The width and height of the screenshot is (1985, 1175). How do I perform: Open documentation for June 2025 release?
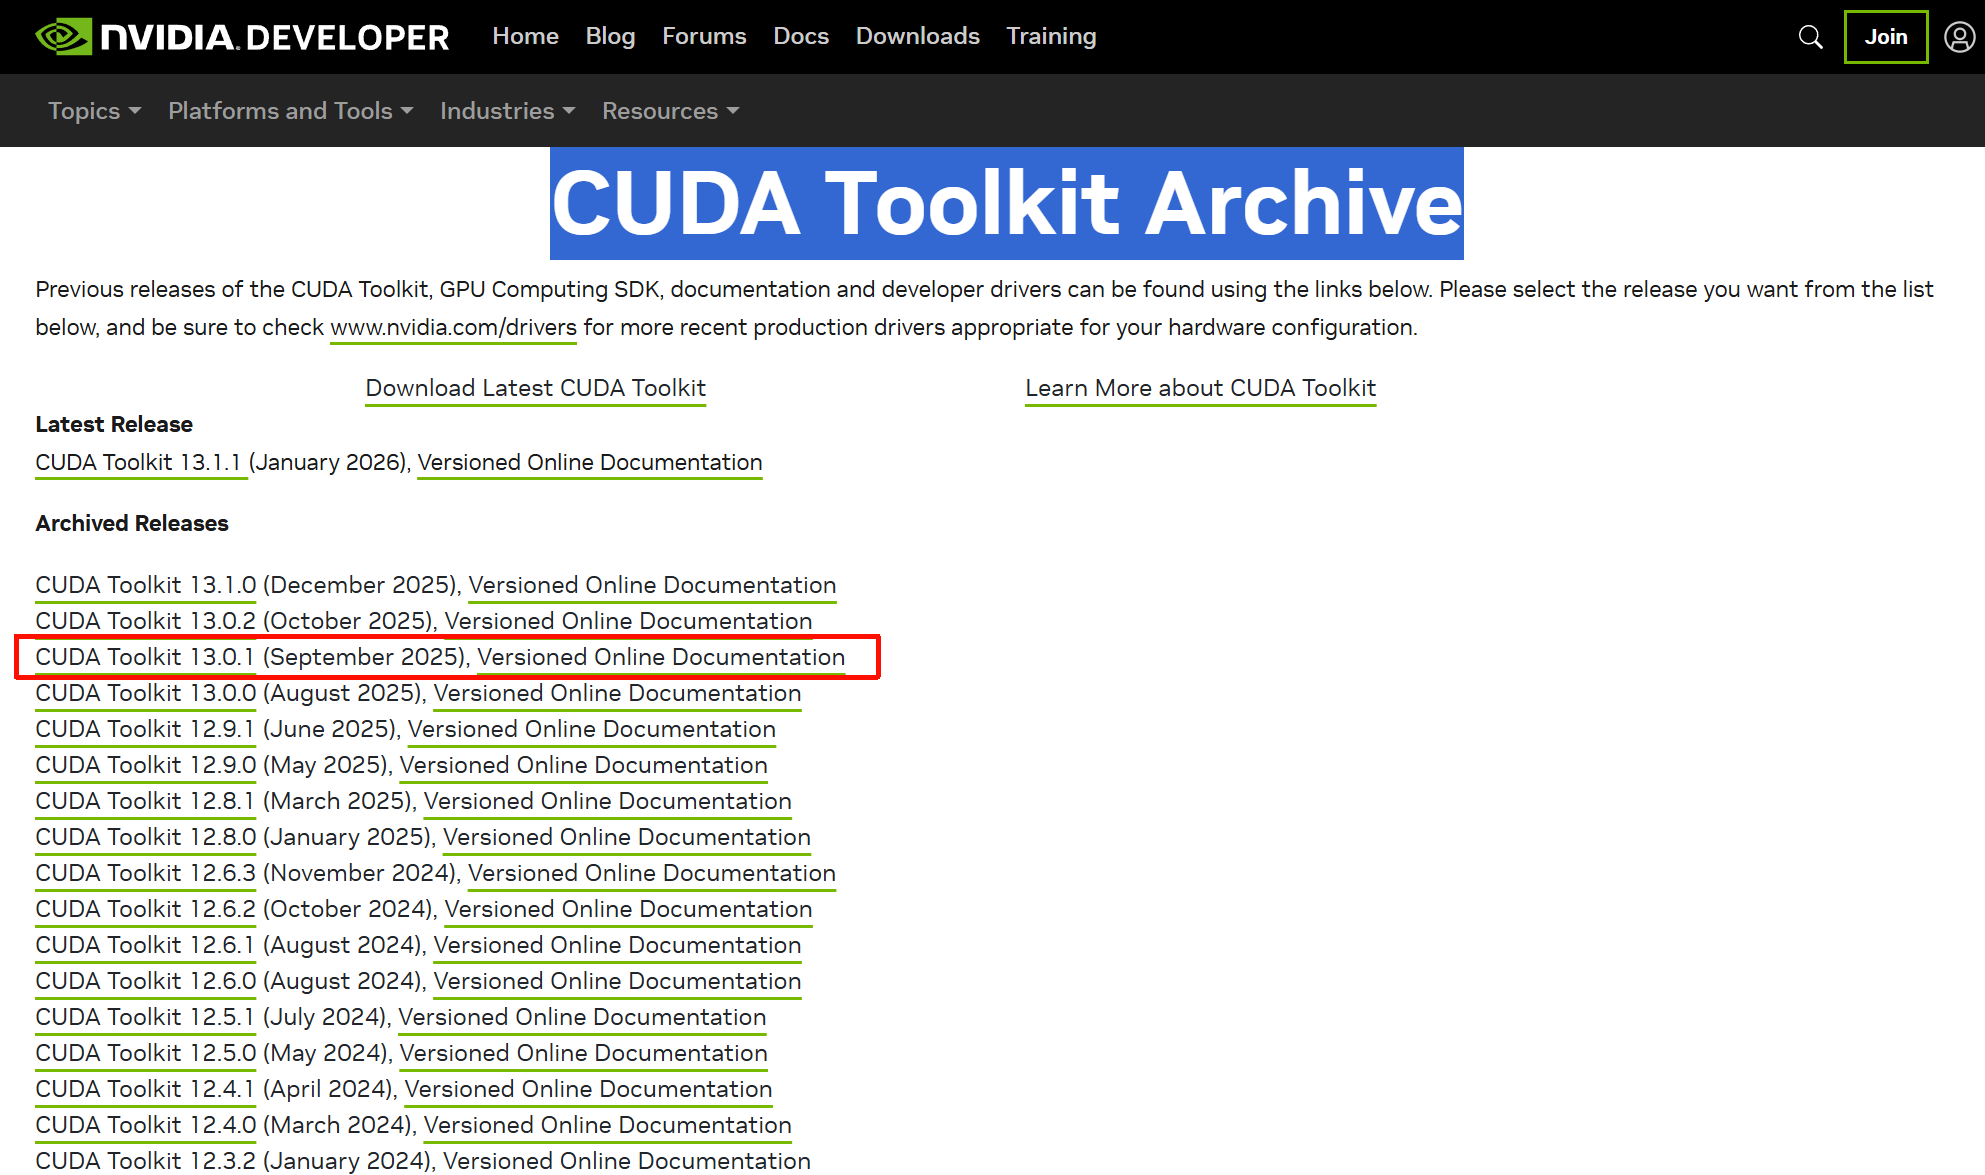(x=591, y=730)
